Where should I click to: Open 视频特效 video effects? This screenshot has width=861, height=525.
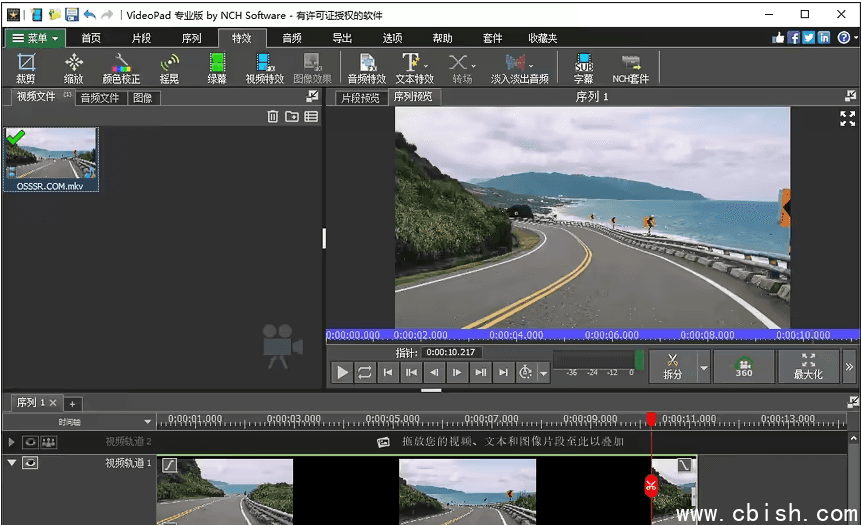[265, 68]
